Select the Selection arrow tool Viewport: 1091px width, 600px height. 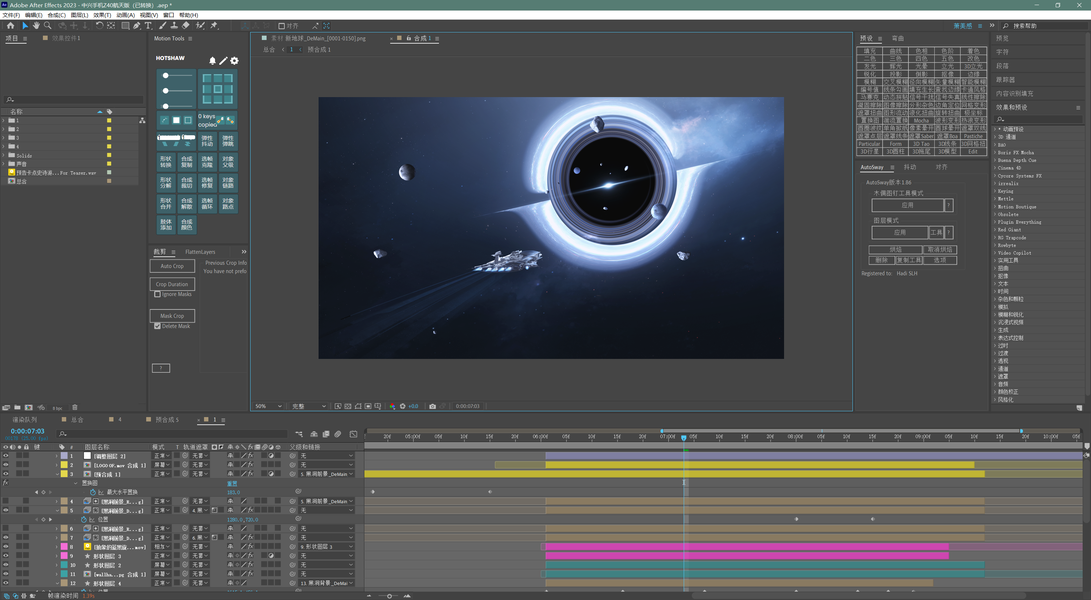click(x=24, y=26)
